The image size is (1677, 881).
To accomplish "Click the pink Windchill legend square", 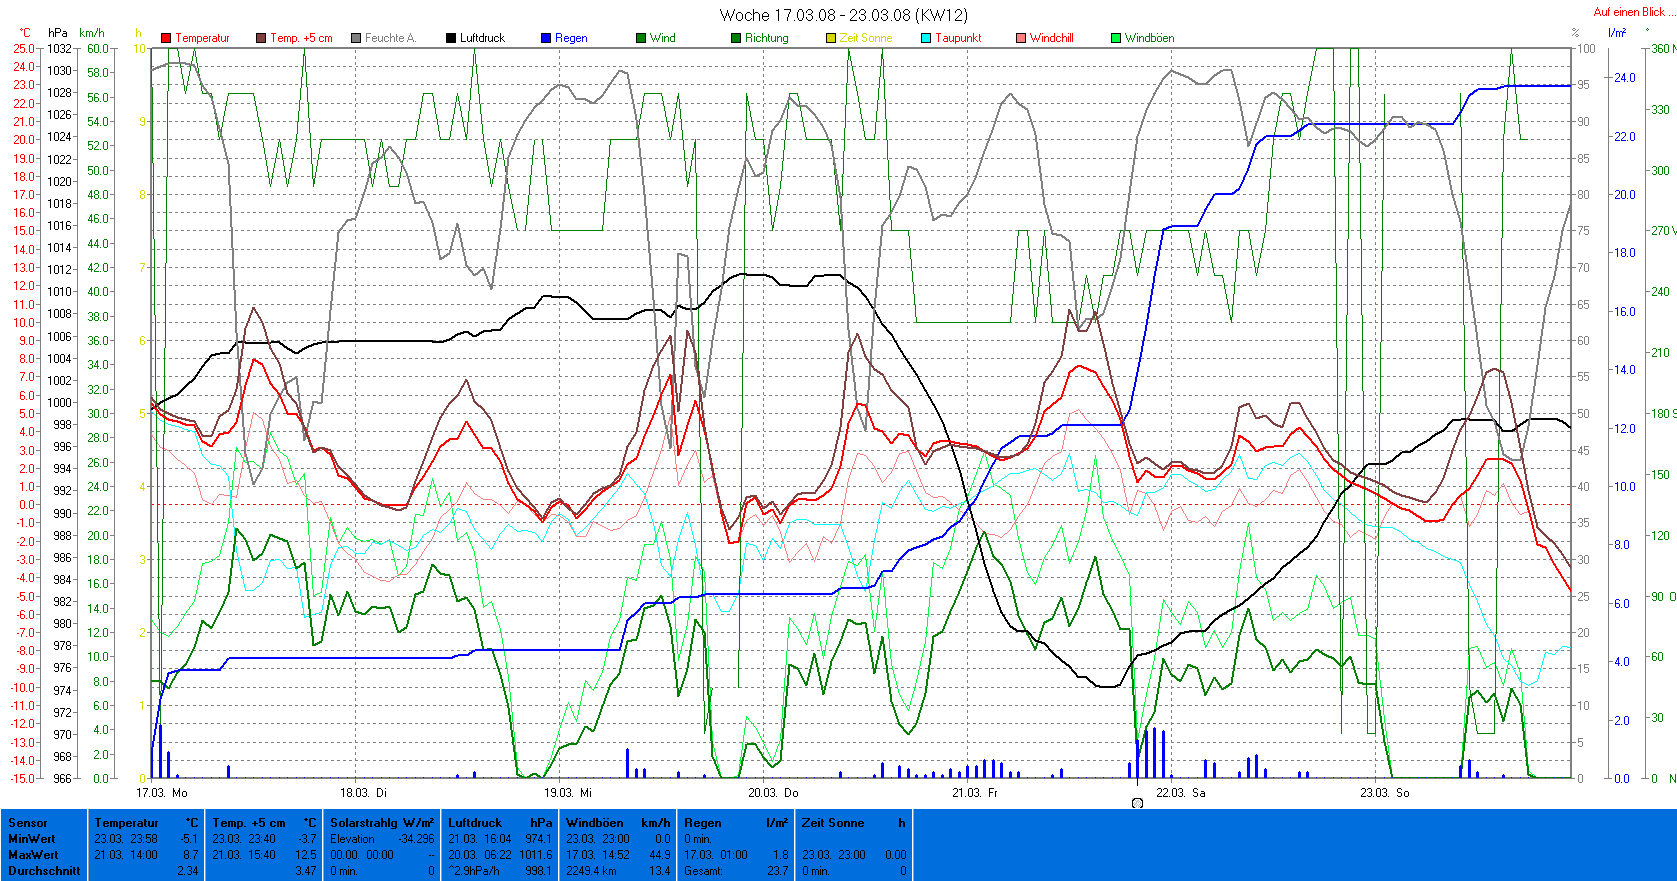I will tap(1021, 38).
